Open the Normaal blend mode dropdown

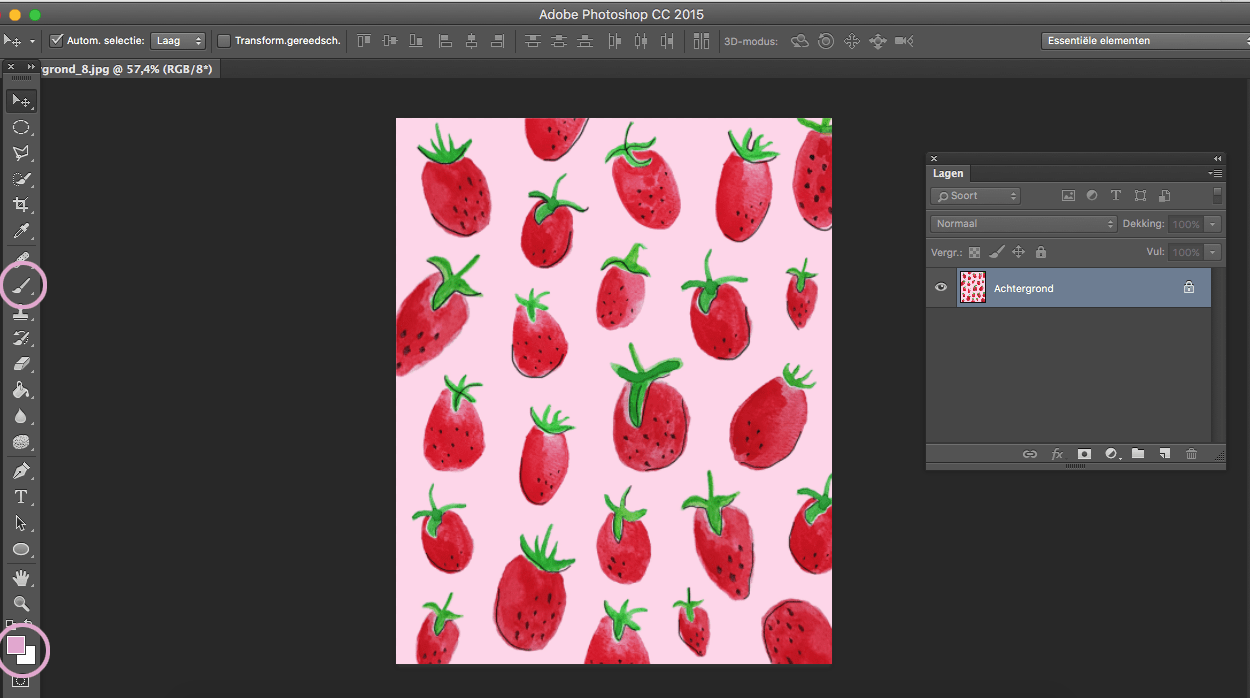1022,223
